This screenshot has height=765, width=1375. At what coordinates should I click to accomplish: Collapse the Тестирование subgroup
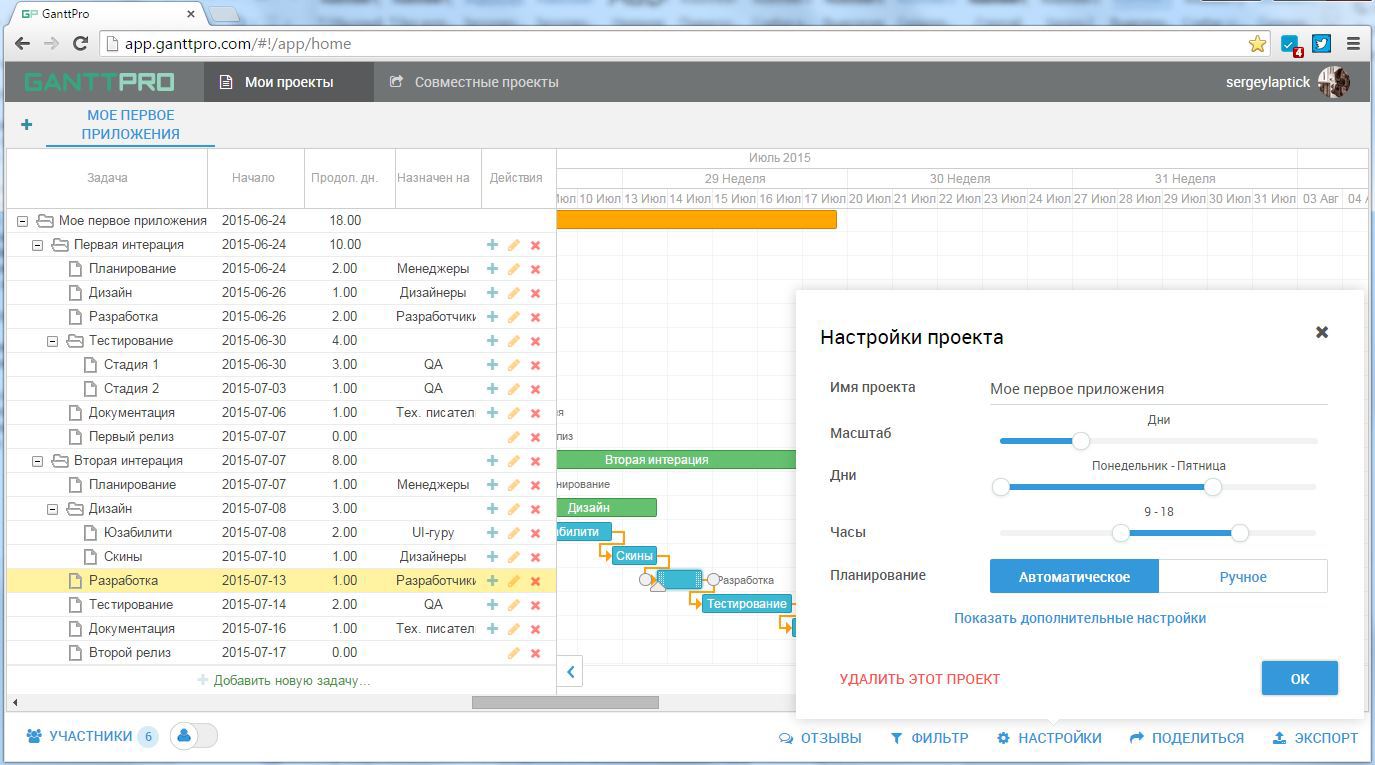click(53, 341)
